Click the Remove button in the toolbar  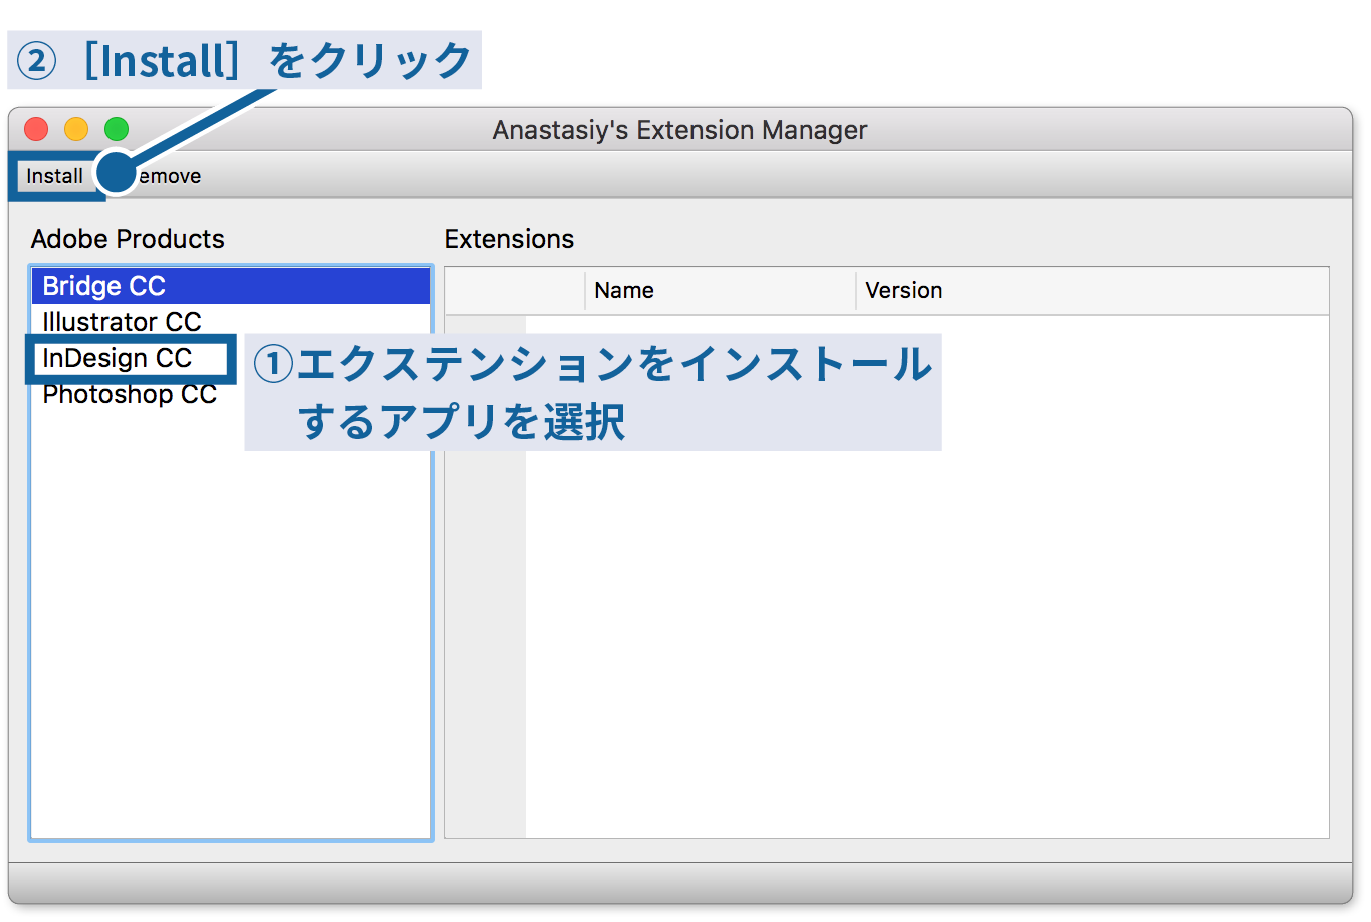[x=165, y=176]
